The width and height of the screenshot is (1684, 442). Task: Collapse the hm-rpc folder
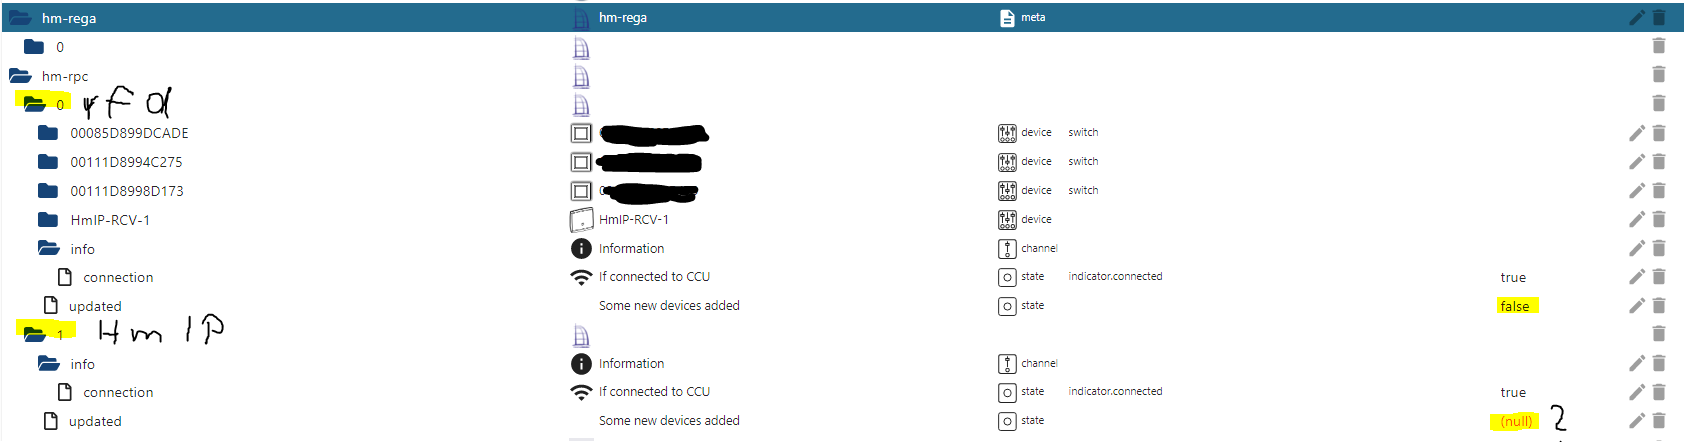(20, 76)
